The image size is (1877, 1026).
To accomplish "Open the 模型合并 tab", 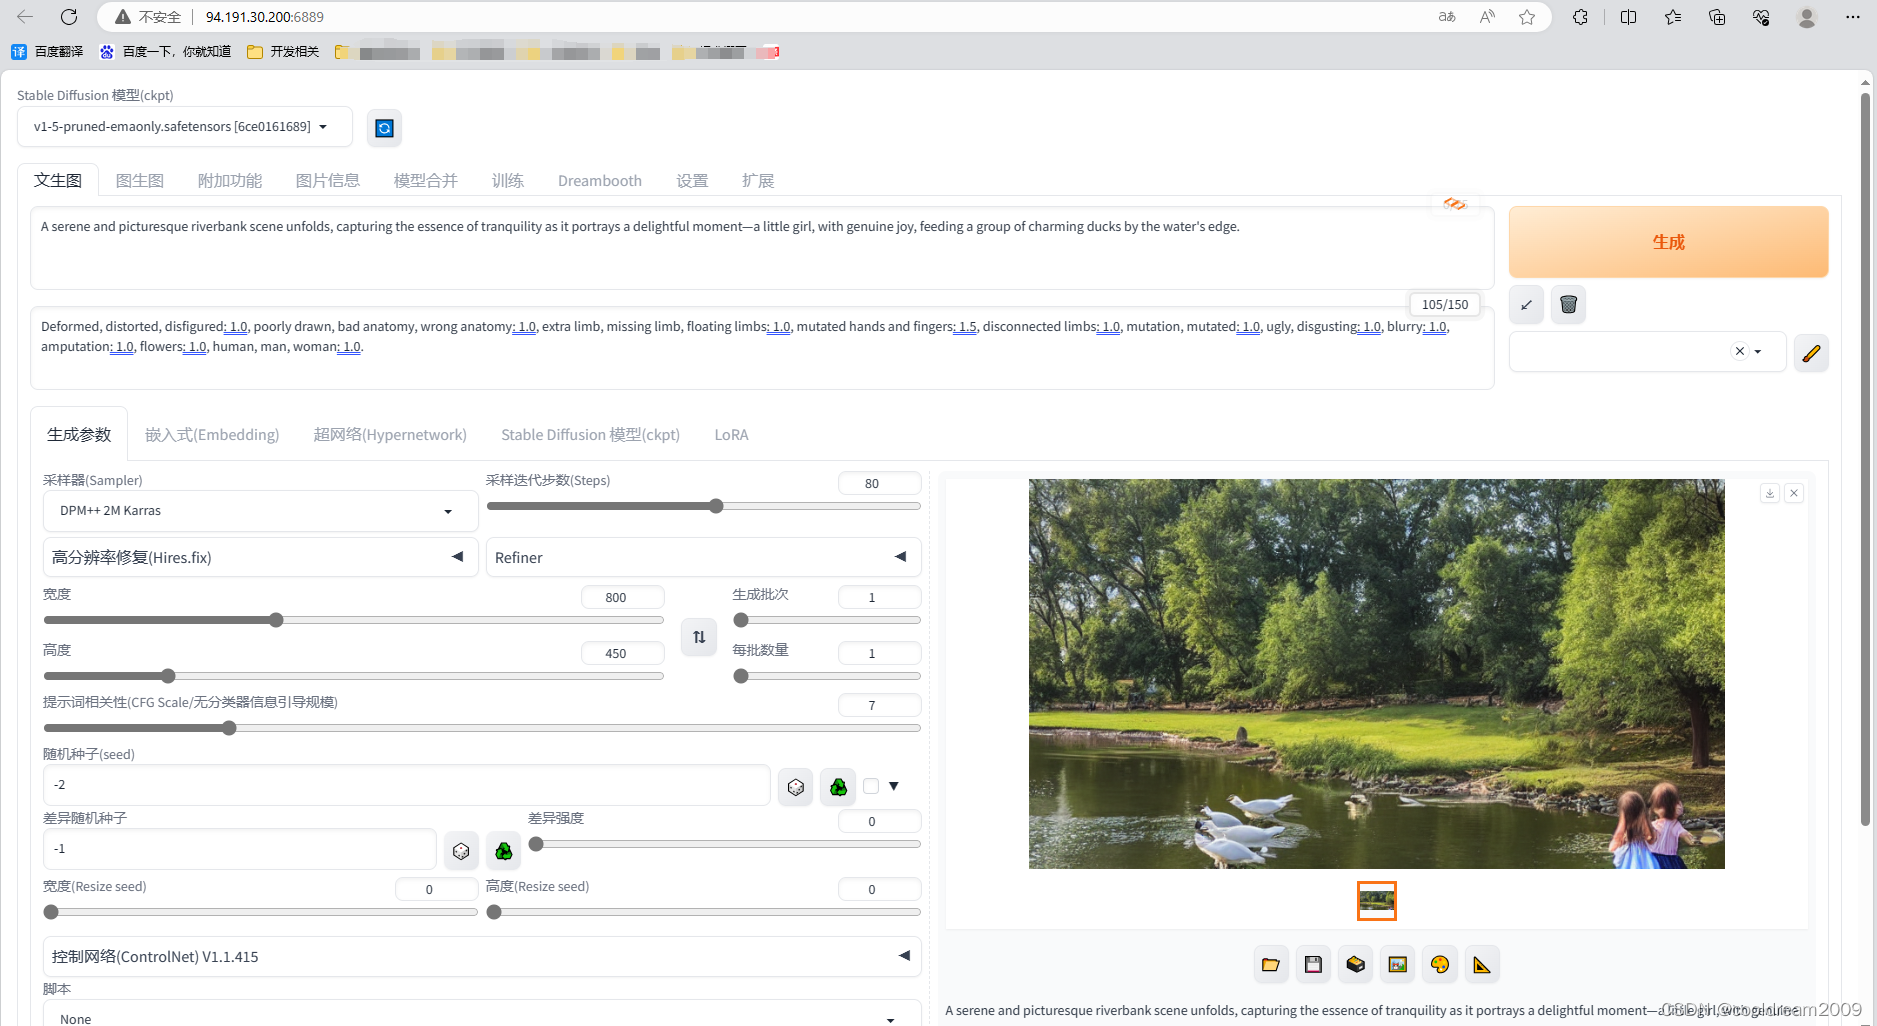I will [426, 181].
